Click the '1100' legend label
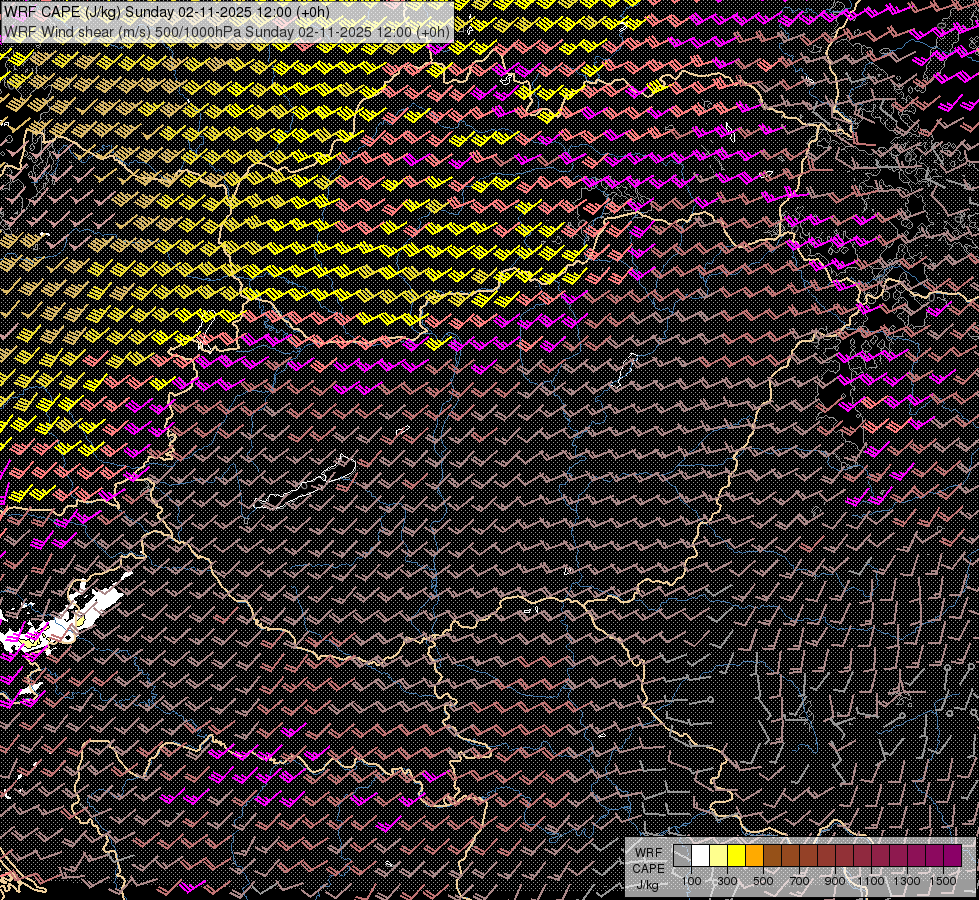 tap(870, 881)
